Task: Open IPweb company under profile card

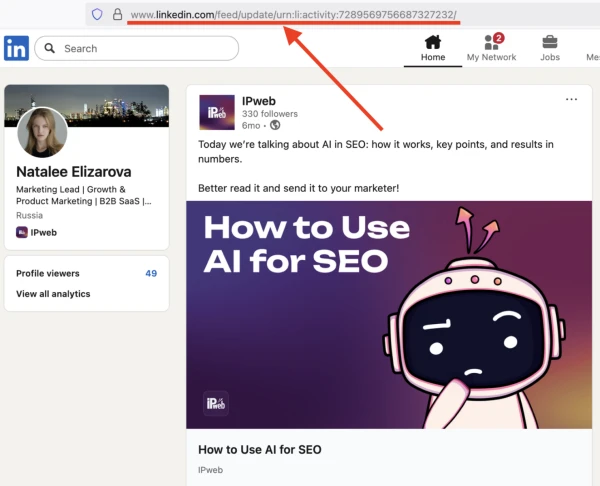Action: pyautogui.click(x=42, y=232)
